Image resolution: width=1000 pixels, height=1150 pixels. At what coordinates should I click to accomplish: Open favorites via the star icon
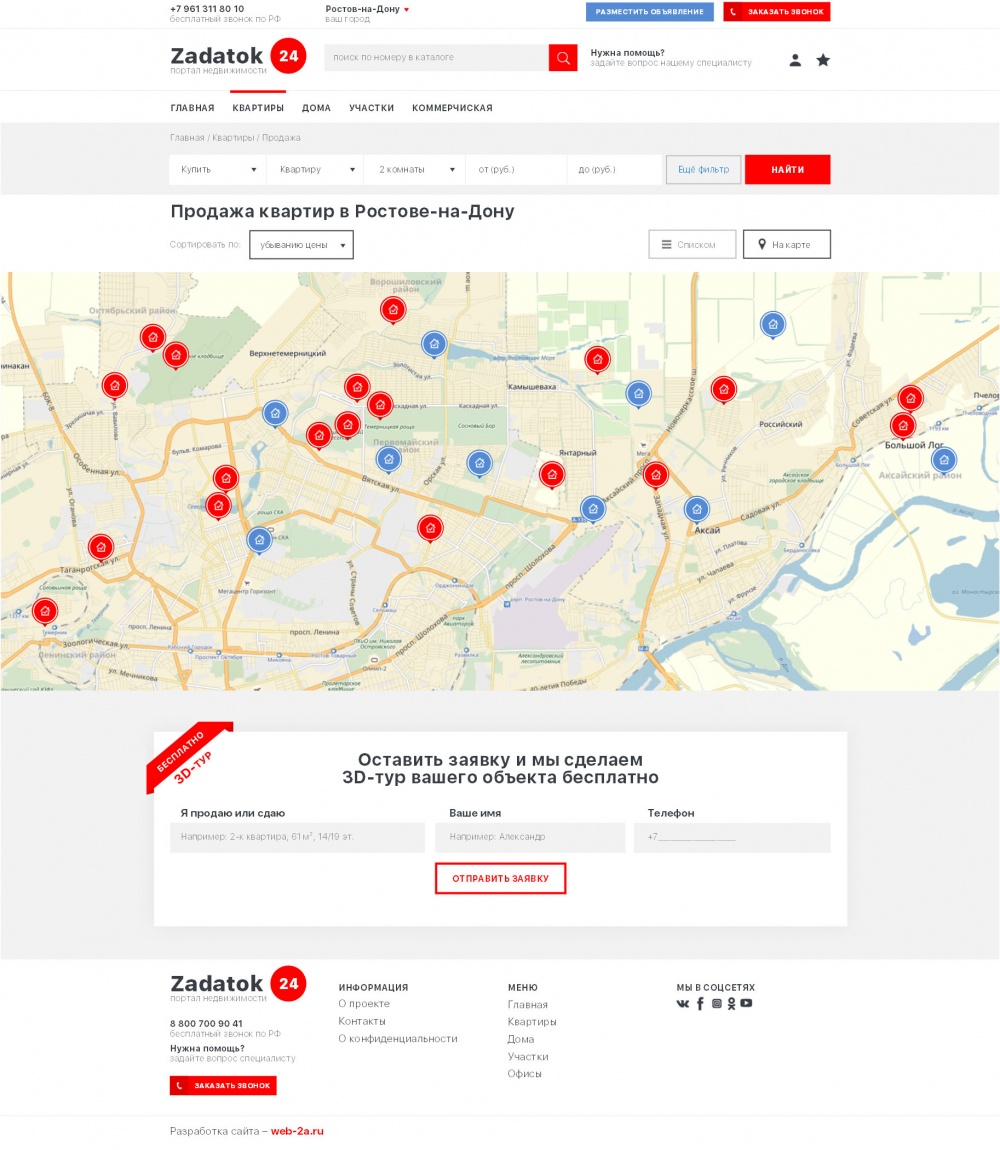(x=823, y=60)
